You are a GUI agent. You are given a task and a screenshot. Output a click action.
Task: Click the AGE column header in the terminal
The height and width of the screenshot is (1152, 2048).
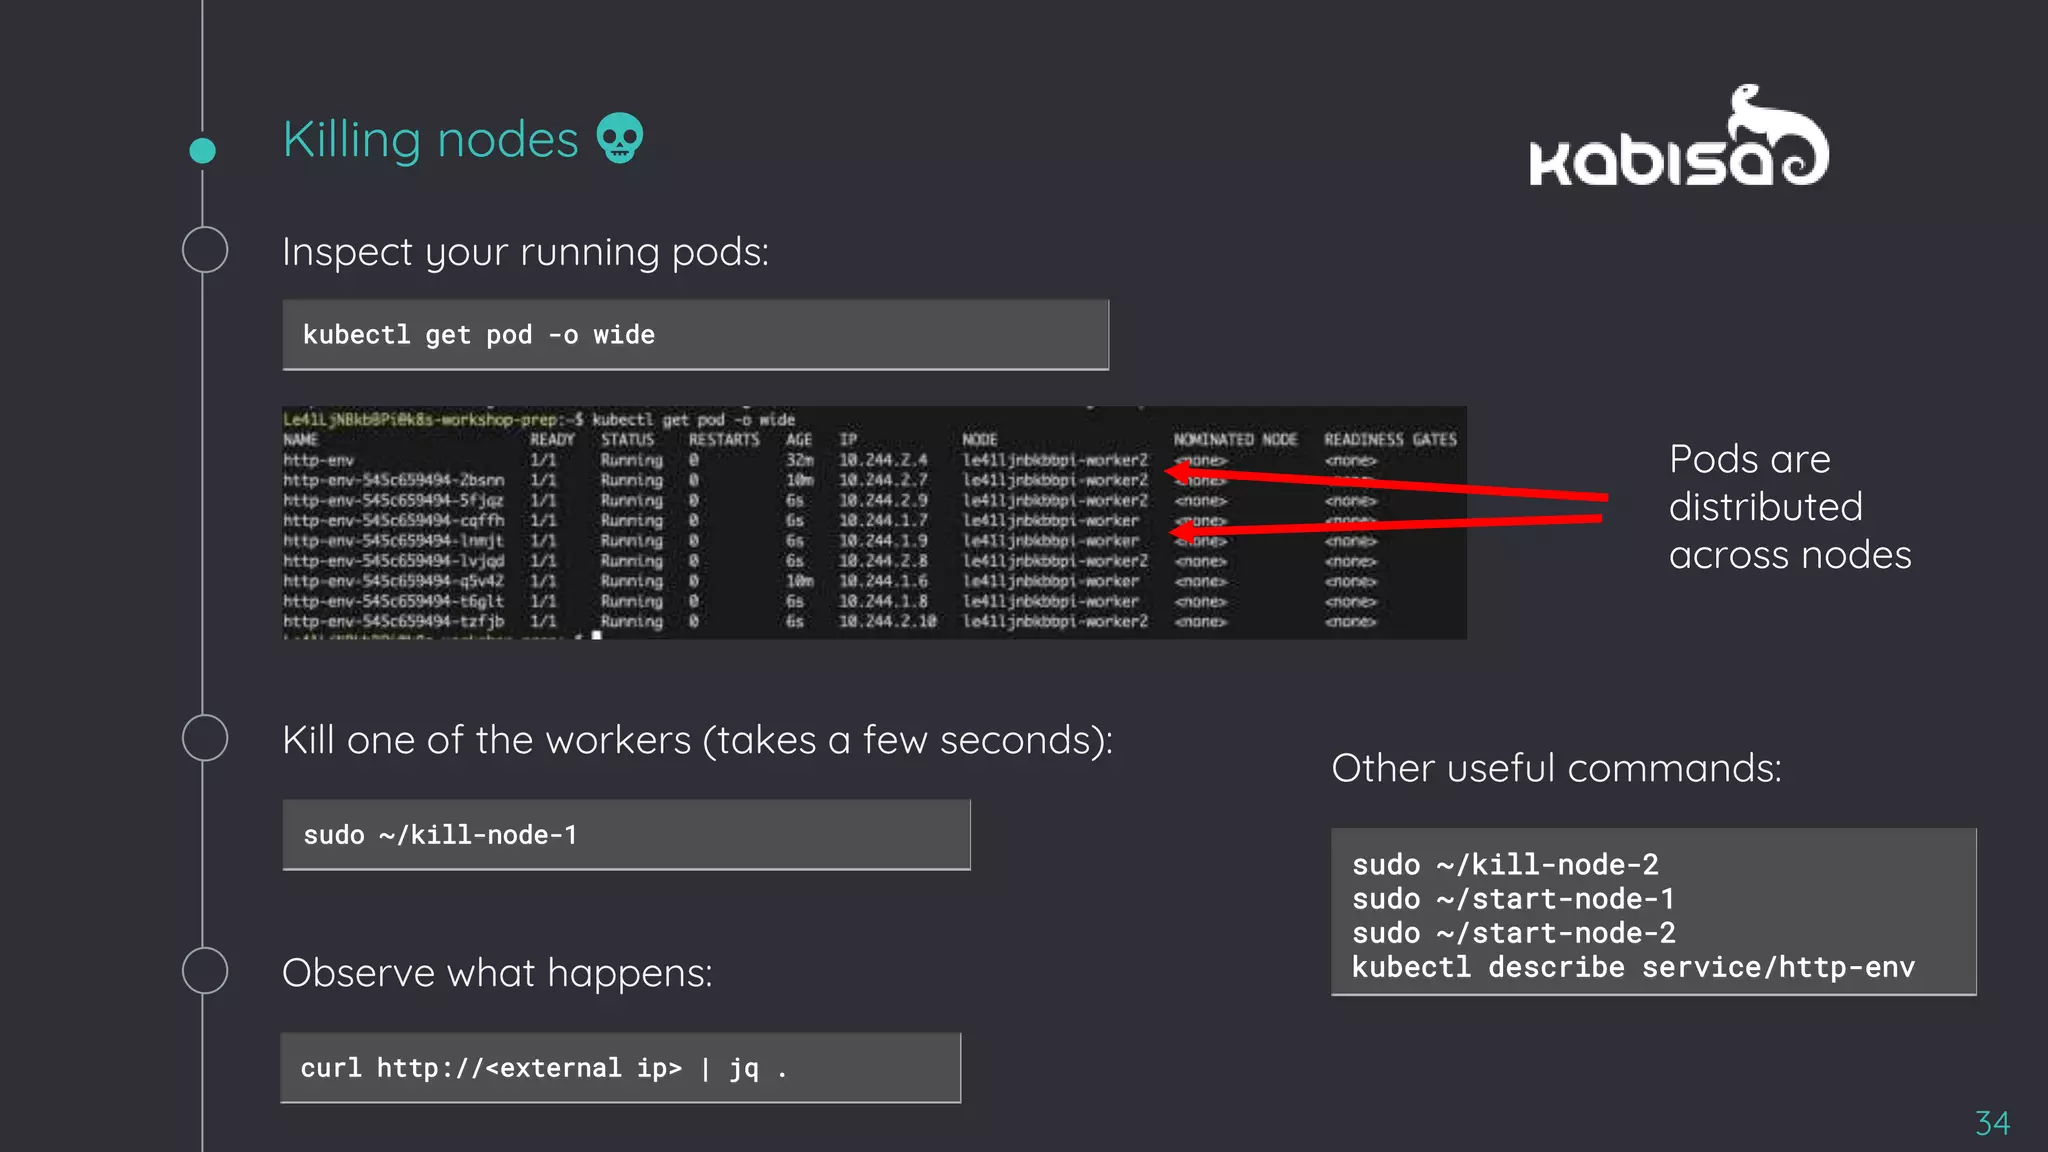point(799,439)
